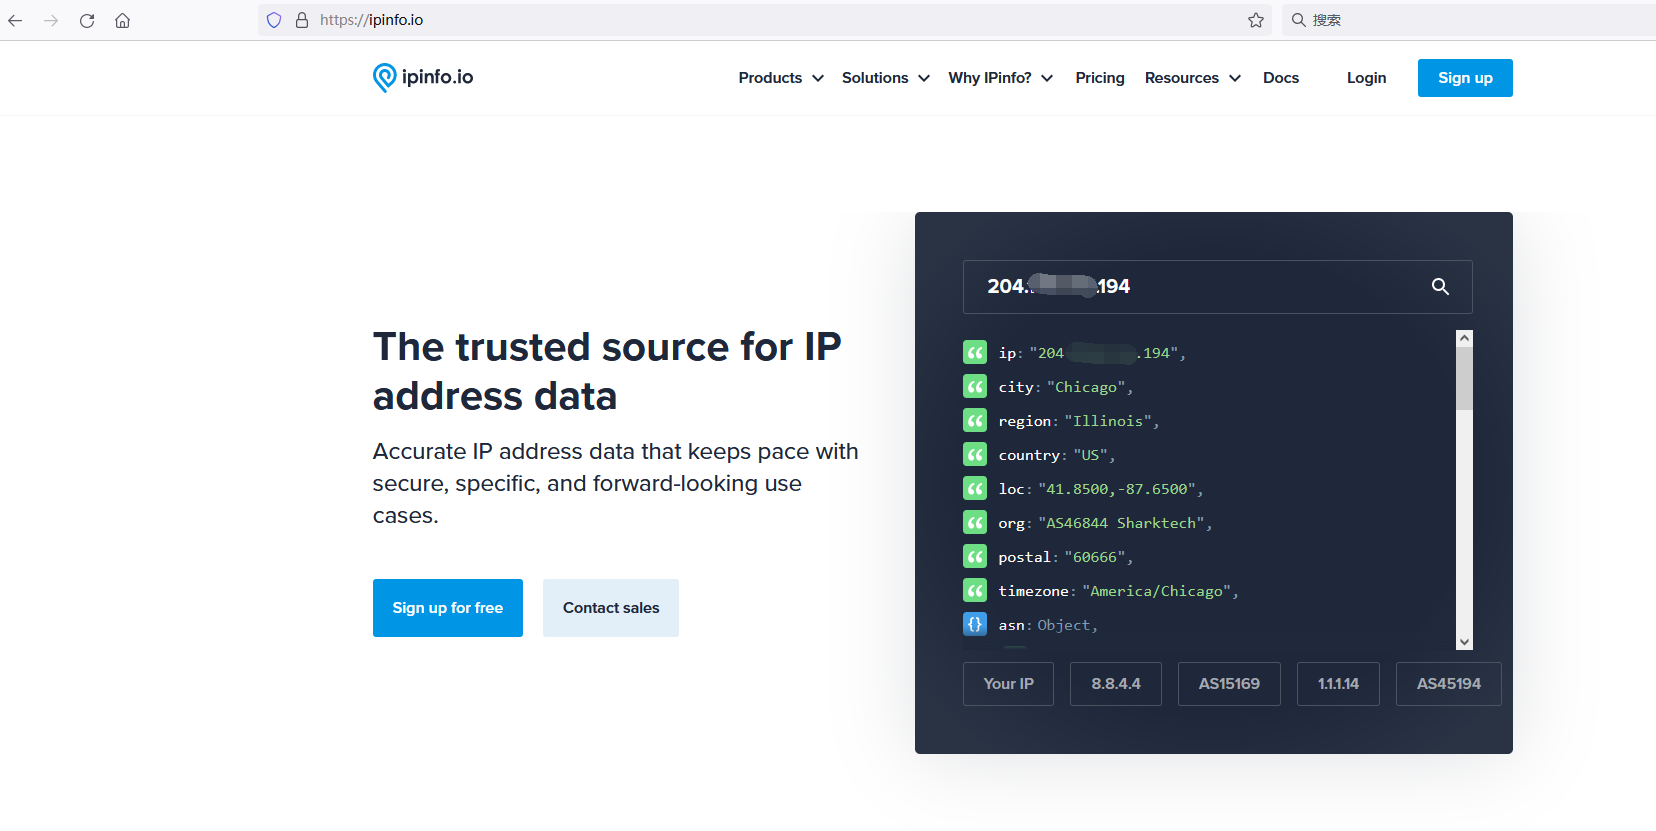Screen dimensions: 1656x831
Task: Click the results scrollbar up arrow
Action: pyautogui.click(x=1464, y=338)
